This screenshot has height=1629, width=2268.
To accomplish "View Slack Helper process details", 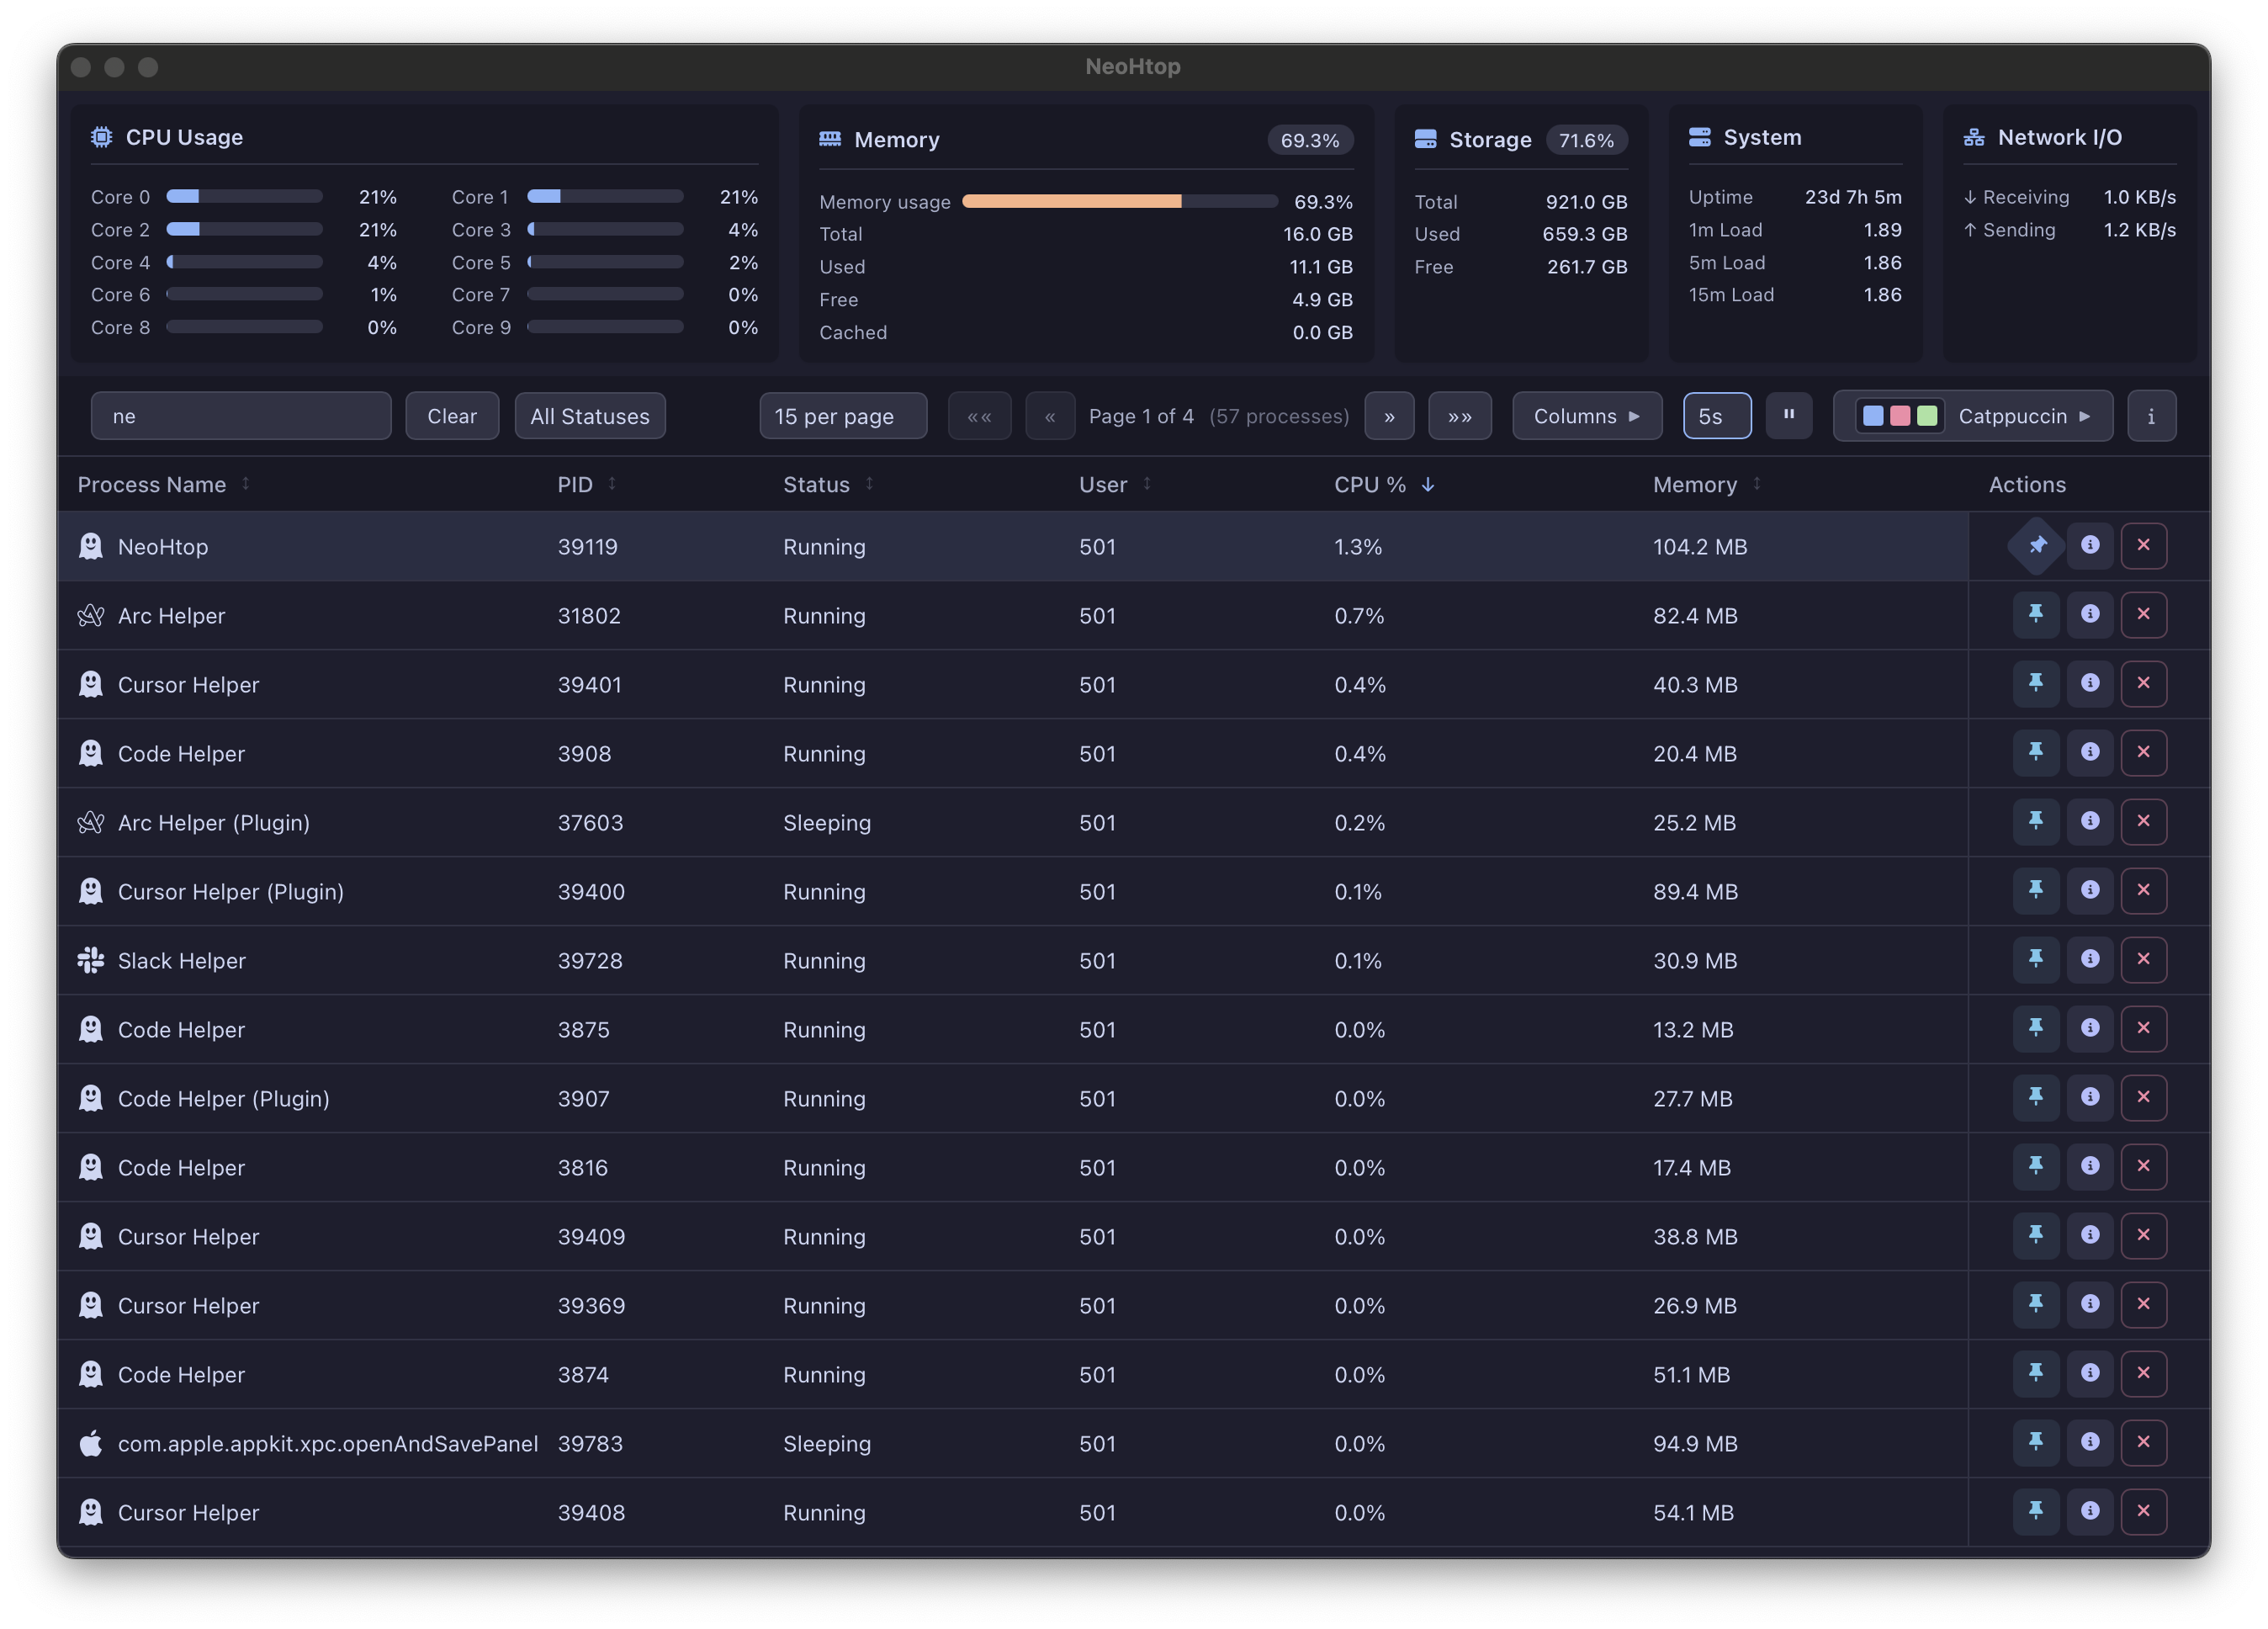I will coord(2090,960).
